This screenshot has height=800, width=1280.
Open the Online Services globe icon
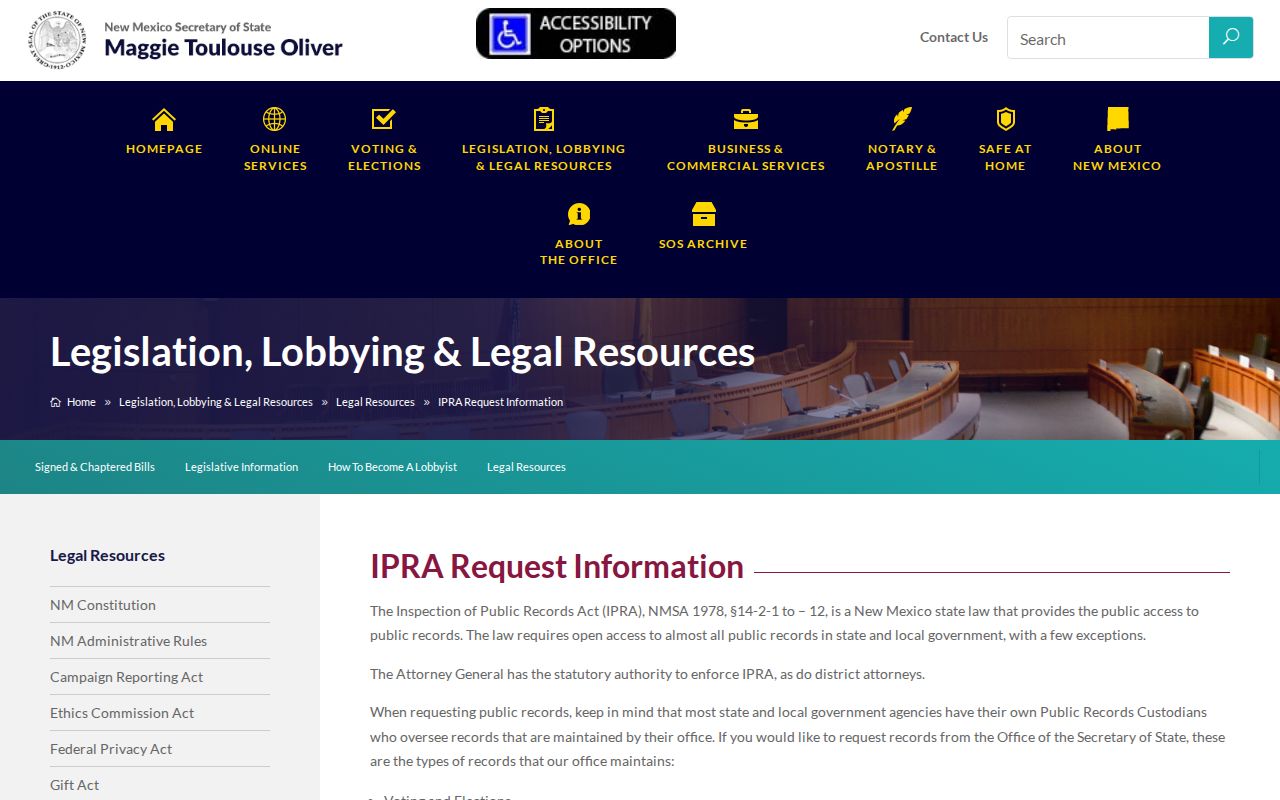point(275,119)
